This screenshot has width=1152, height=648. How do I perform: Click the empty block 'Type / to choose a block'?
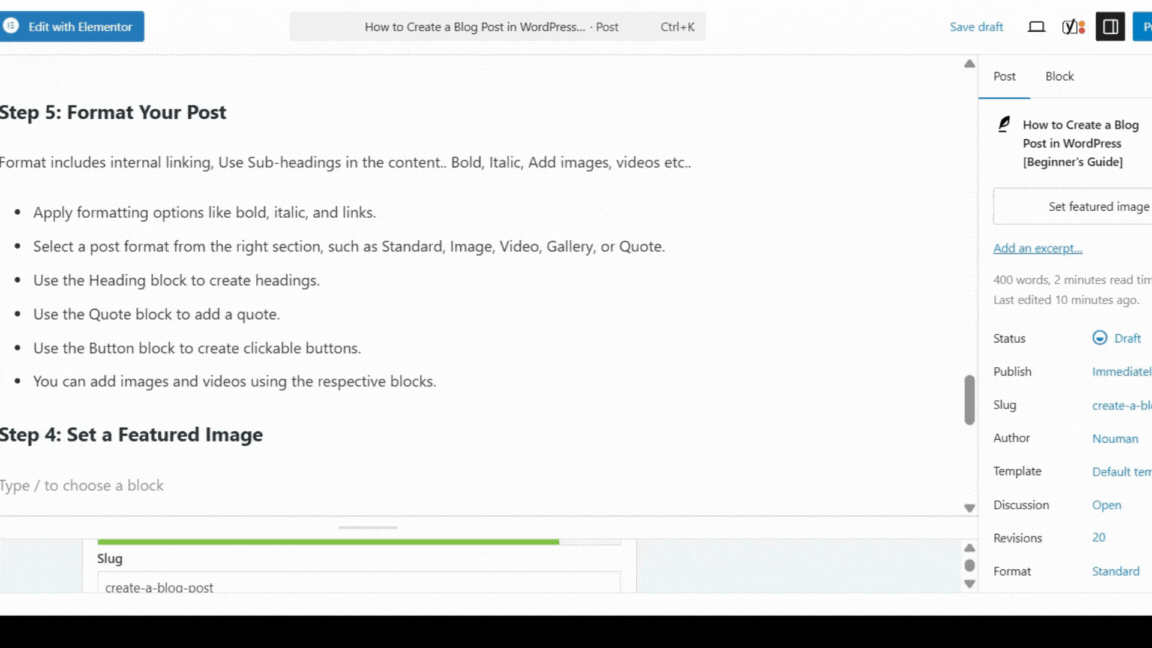click(82, 485)
